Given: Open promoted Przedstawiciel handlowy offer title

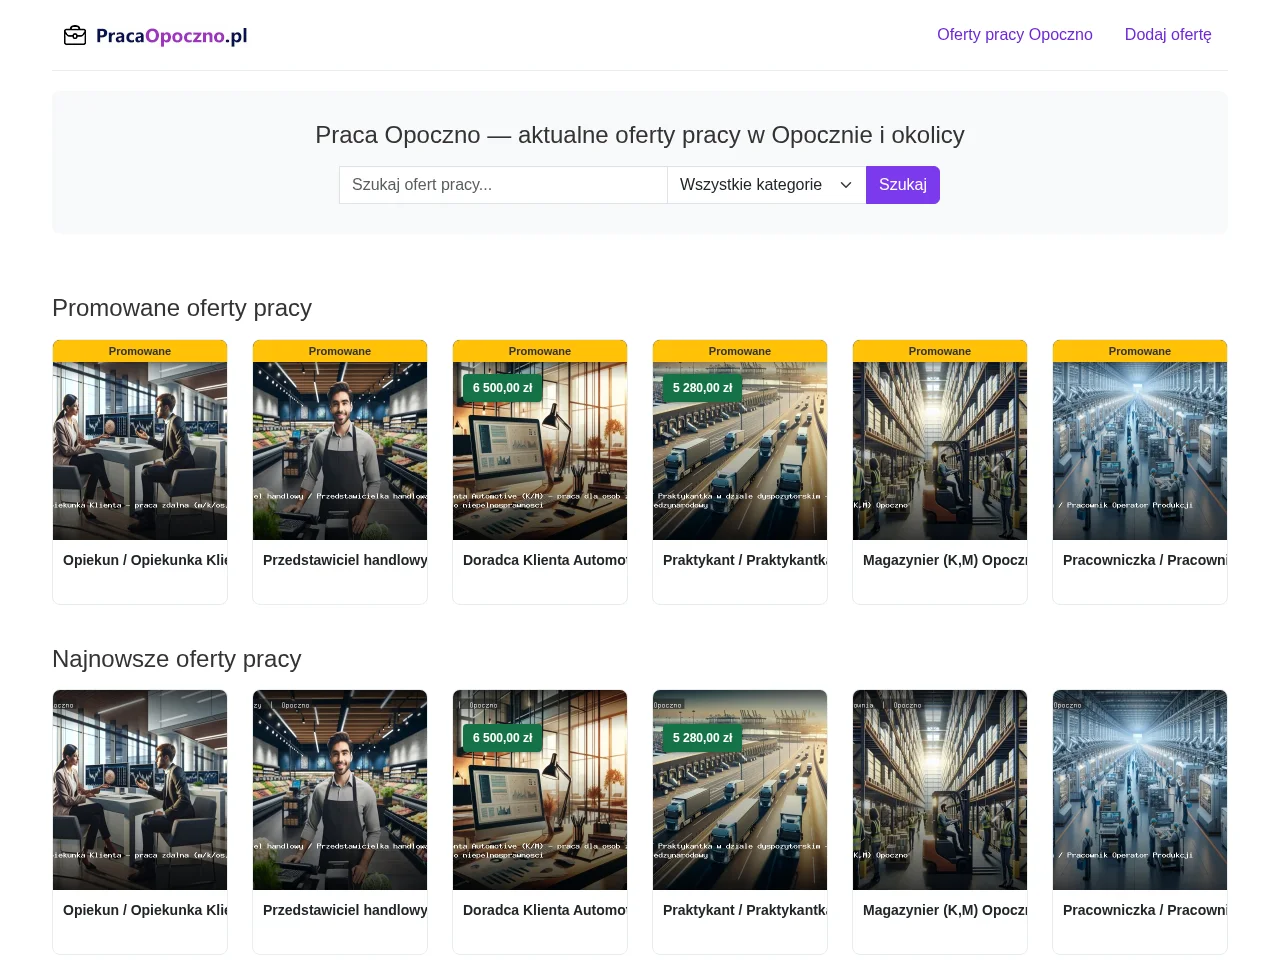Looking at the screenshot, I should pyautogui.click(x=345, y=560).
